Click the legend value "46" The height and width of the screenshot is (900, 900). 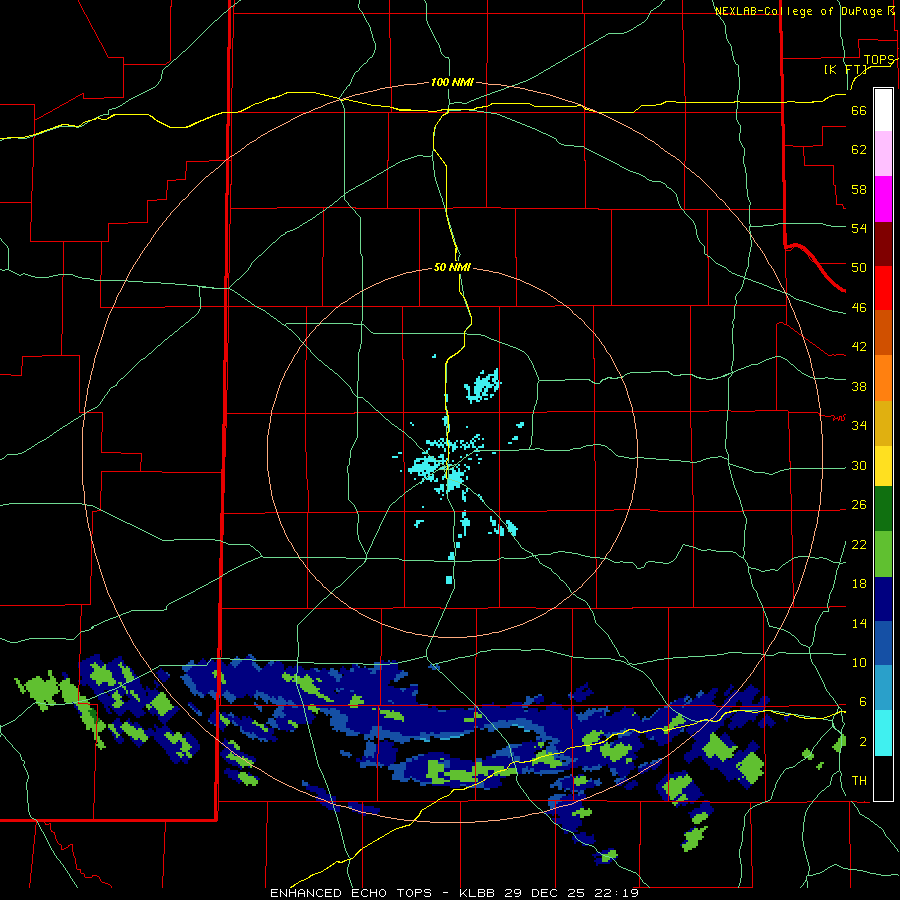coord(859,308)
